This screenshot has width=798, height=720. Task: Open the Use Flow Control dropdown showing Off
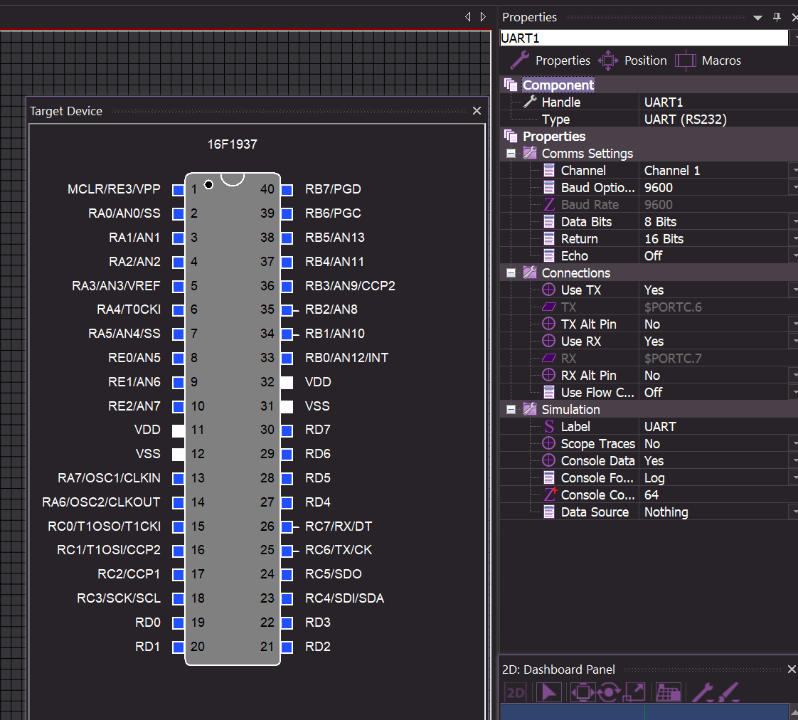[x=794, y=392]
